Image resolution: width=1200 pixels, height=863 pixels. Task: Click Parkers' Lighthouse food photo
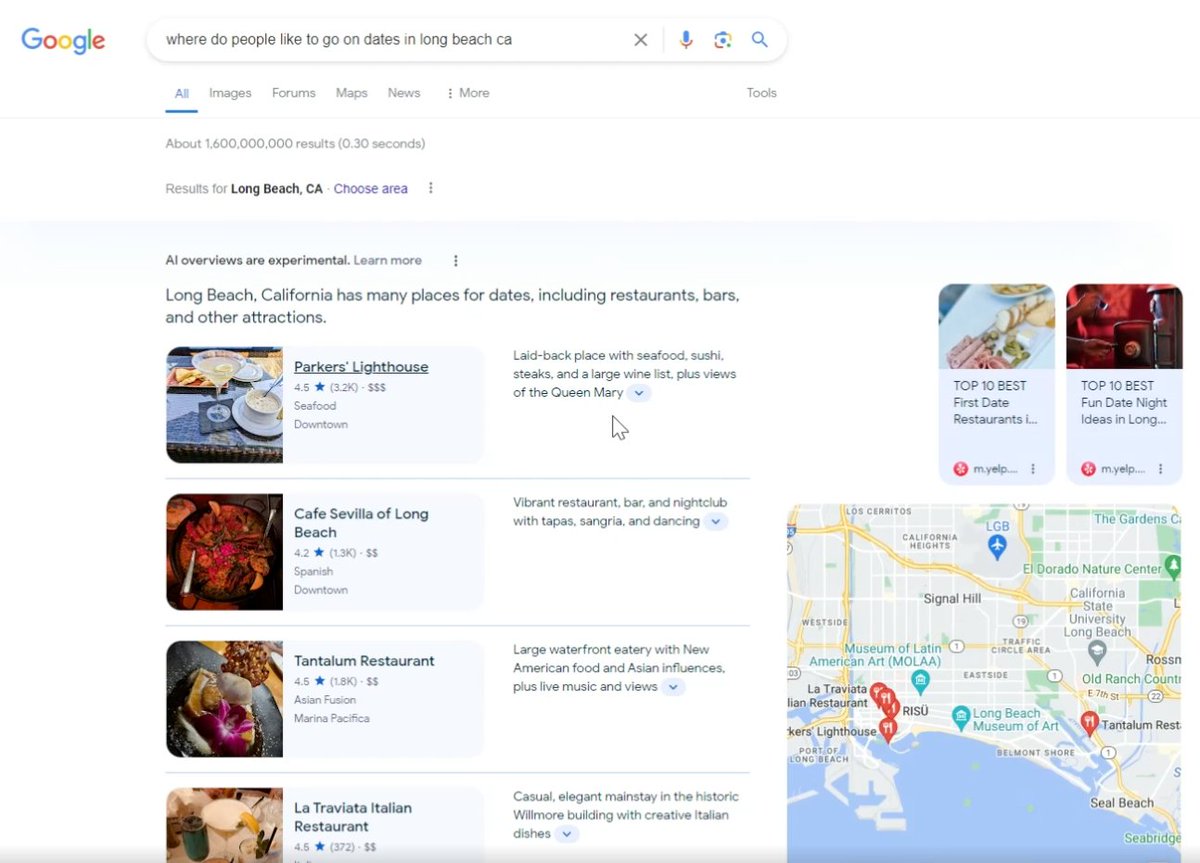225,405
